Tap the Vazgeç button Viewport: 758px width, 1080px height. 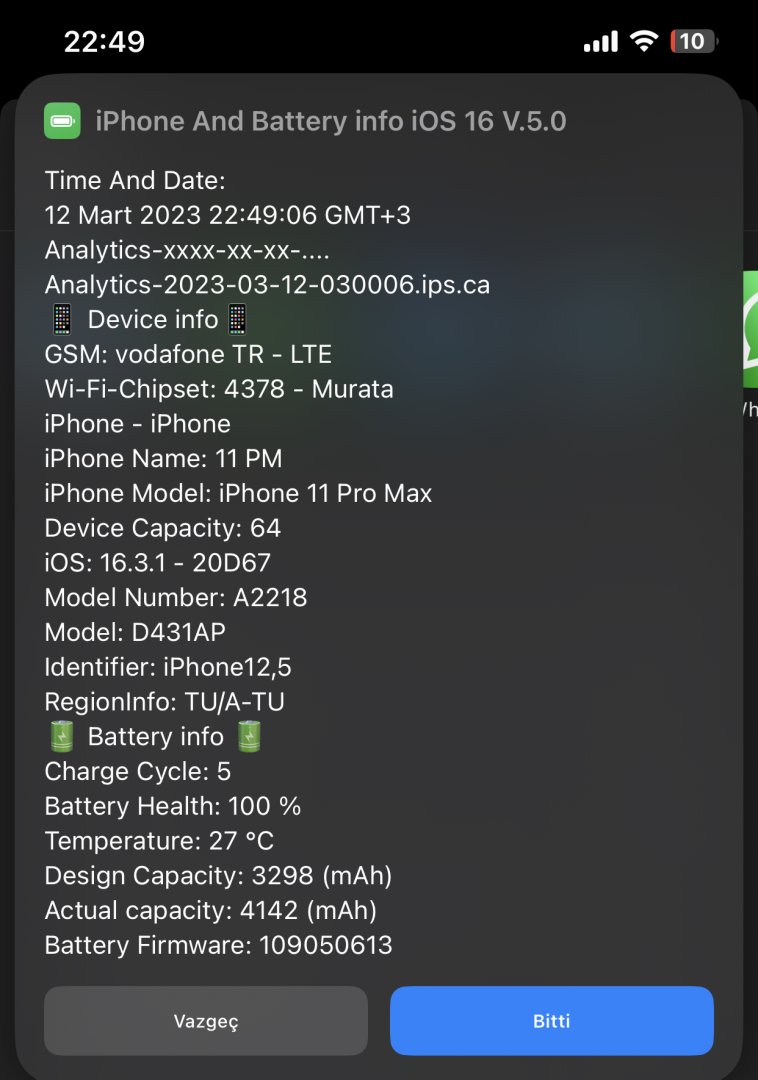pos(206,1021)
